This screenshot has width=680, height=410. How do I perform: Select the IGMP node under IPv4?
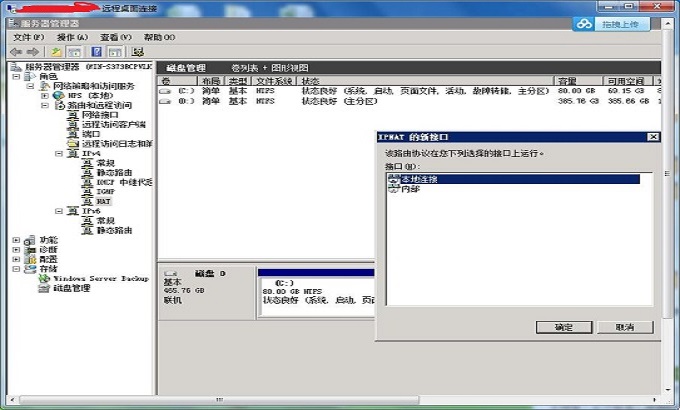click(105, 191)
